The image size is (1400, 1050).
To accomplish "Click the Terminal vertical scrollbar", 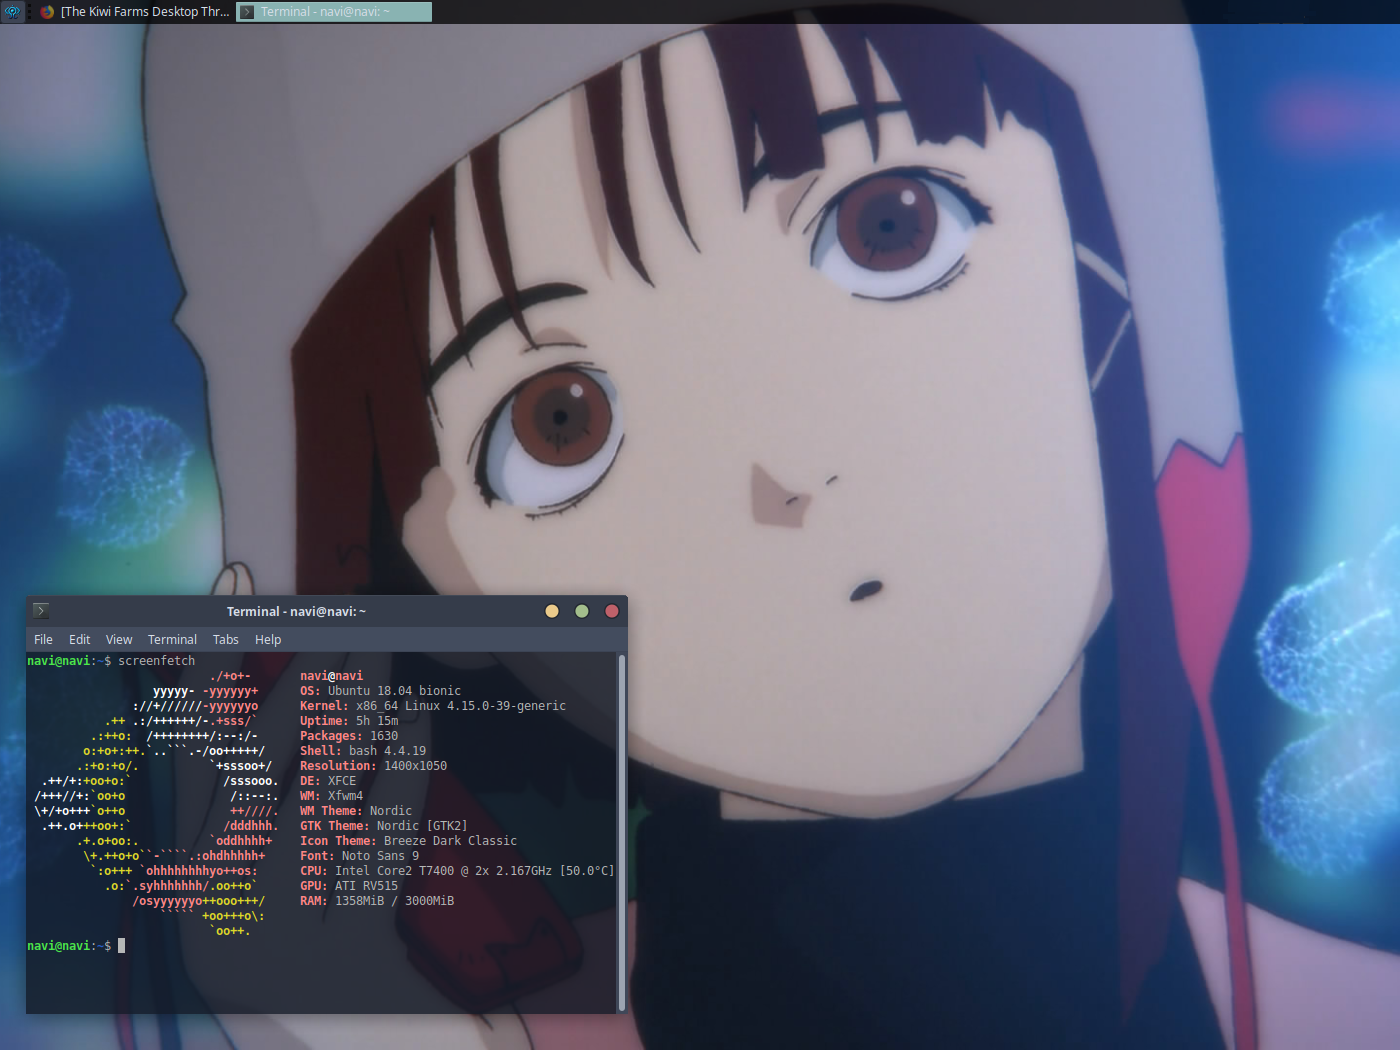I will click(x=622, y=832).
